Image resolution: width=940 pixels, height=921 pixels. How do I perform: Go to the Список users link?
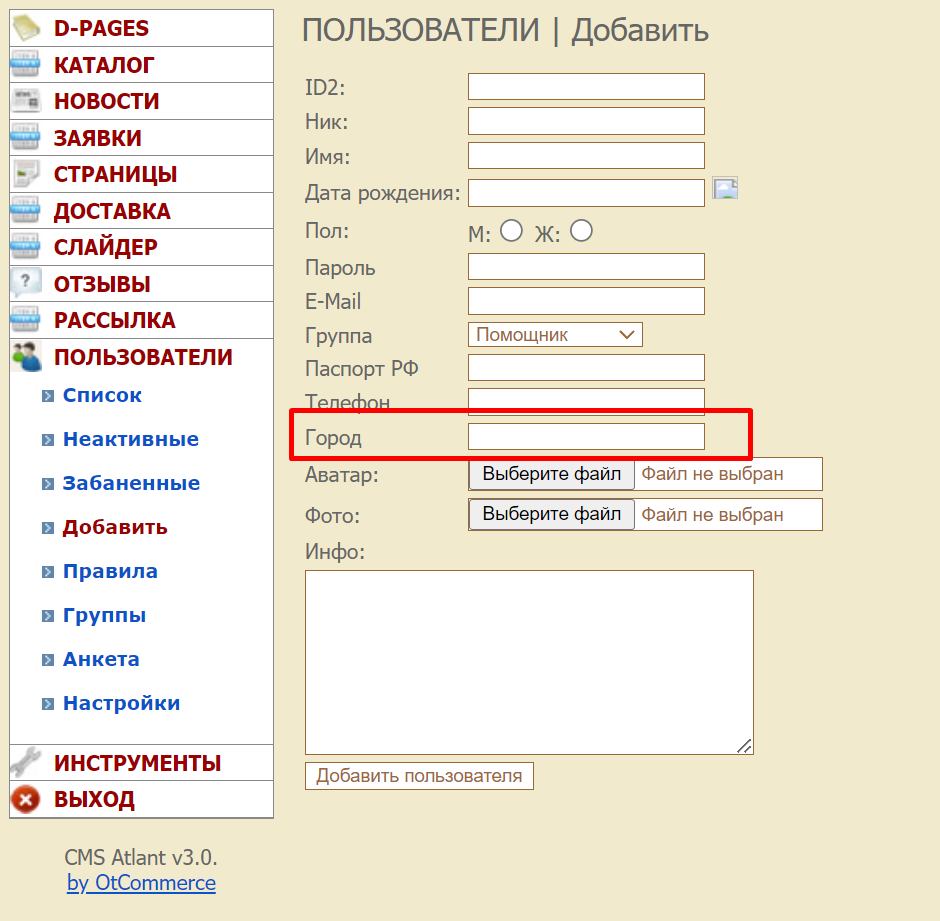(102, 395)
